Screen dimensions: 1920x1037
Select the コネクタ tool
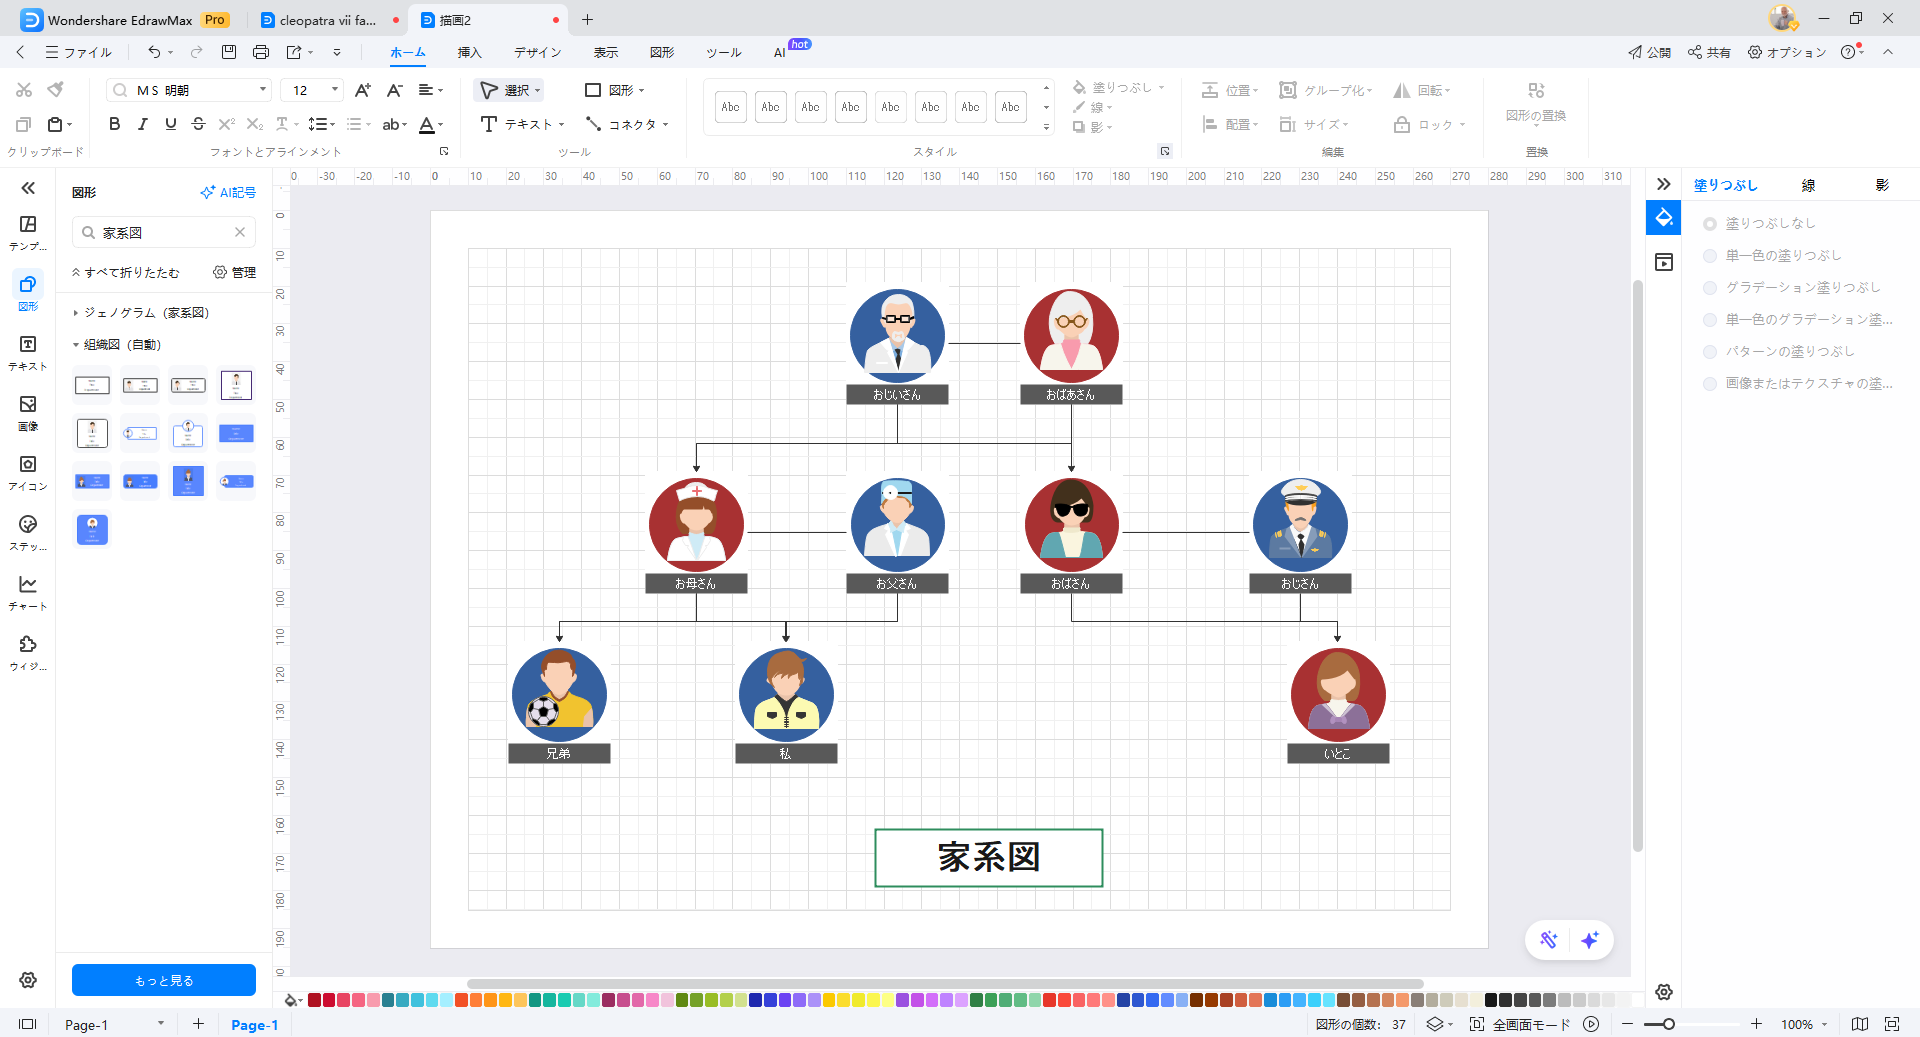coord(626,124)
